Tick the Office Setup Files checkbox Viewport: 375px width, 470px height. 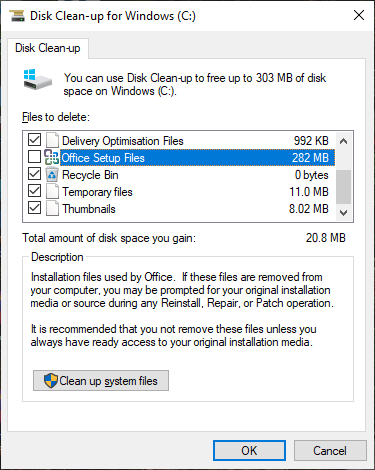(x=34, y=157)
